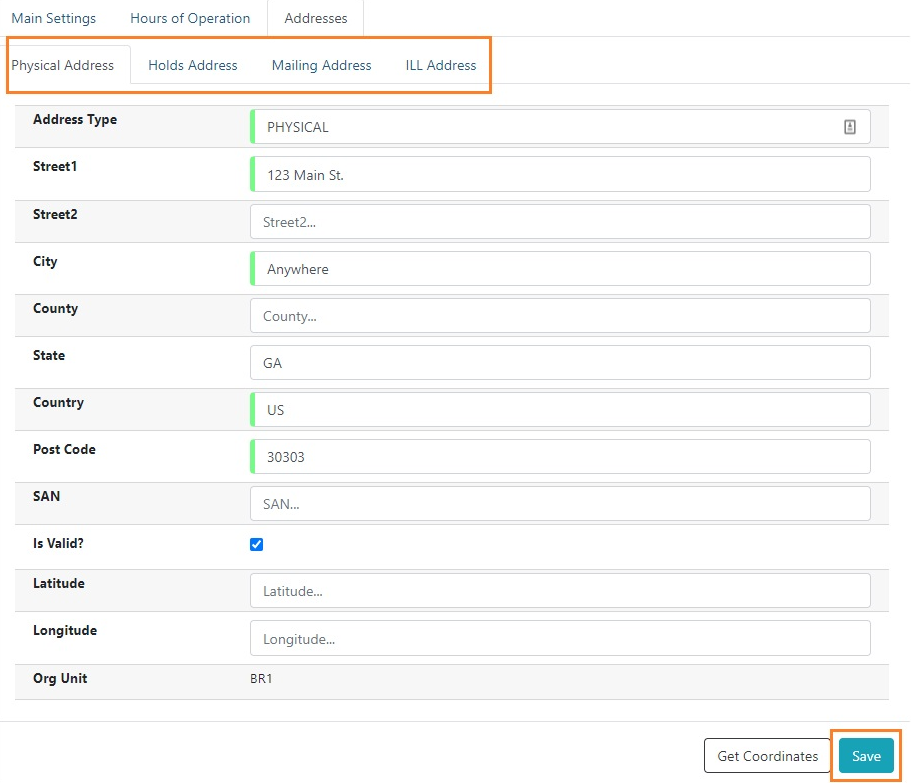911x783 pixels.
Task: Go to the ILL Address tab
Action: [441, 65]
